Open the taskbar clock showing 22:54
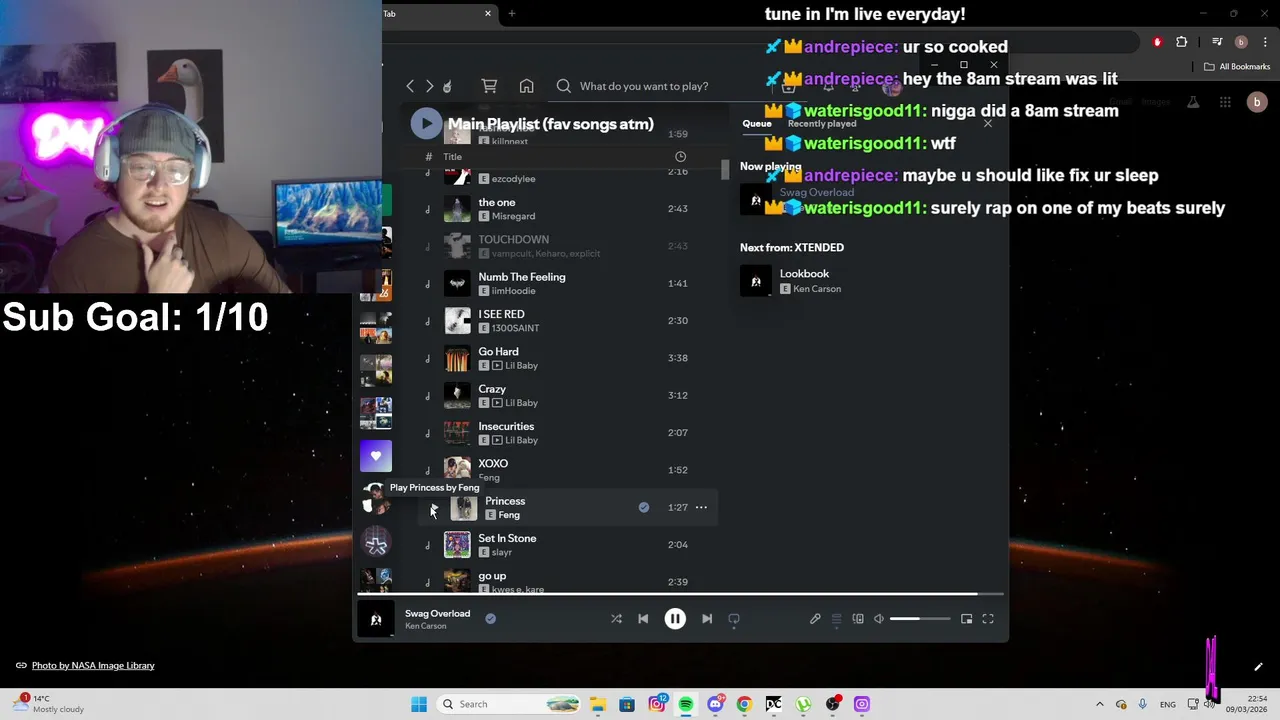This screenshot has width=1280, height=720. pos(1249,704)
